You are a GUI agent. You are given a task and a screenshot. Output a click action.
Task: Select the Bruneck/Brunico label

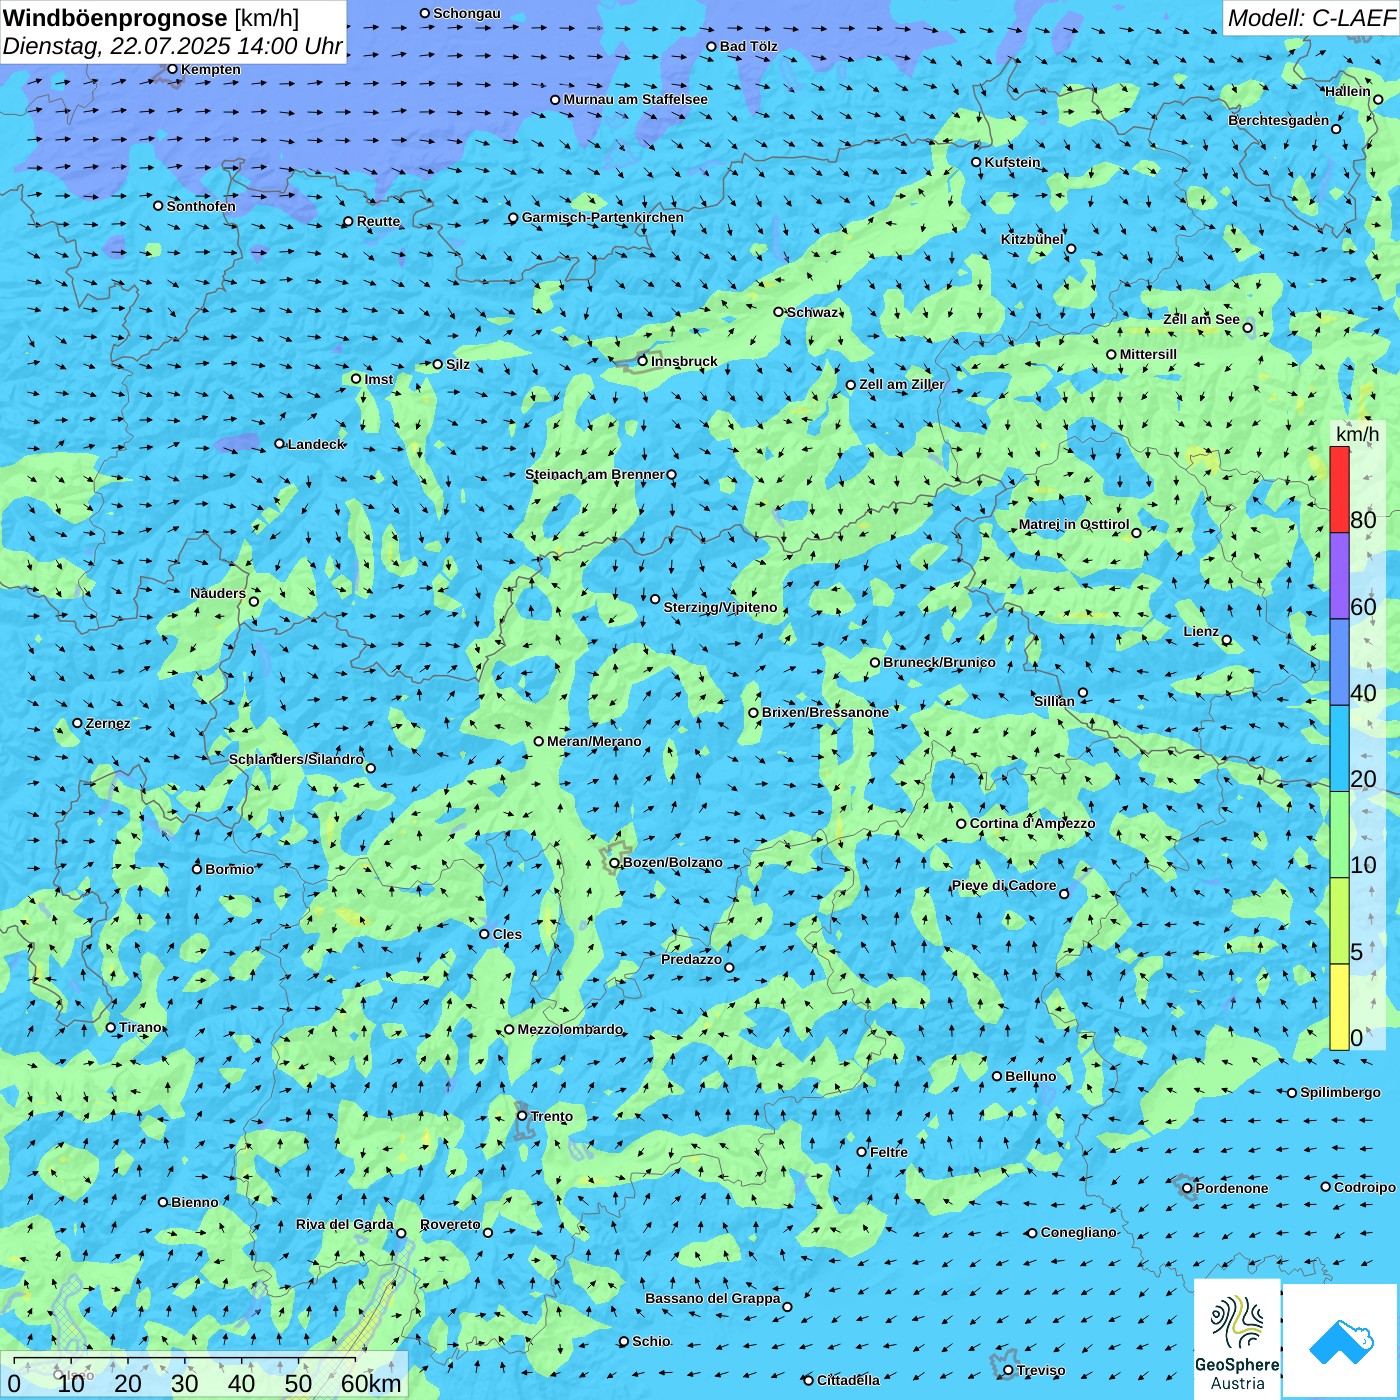pyautogui.click(x=939, y=662)
